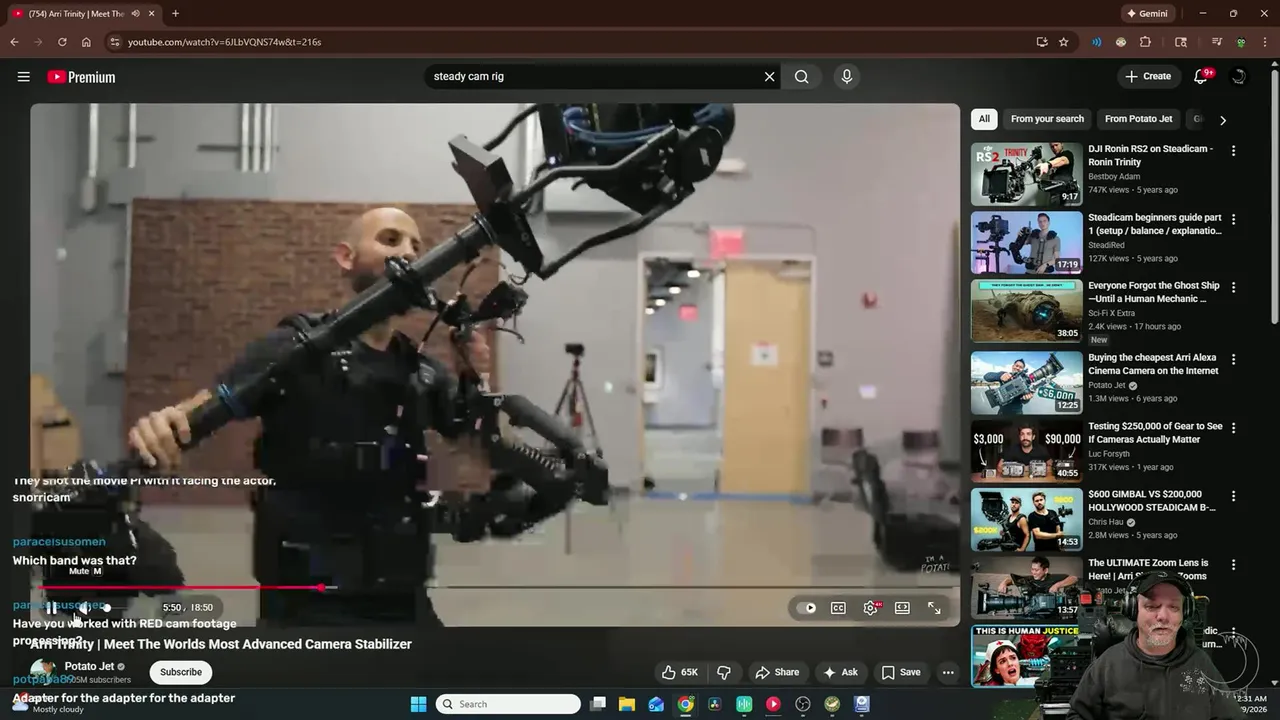The width and height of the screenshot is (1280, 720).
Task: Open DaVinci Resolve from the taskbar
Action: pyautogui.click(x=715, y=704)
